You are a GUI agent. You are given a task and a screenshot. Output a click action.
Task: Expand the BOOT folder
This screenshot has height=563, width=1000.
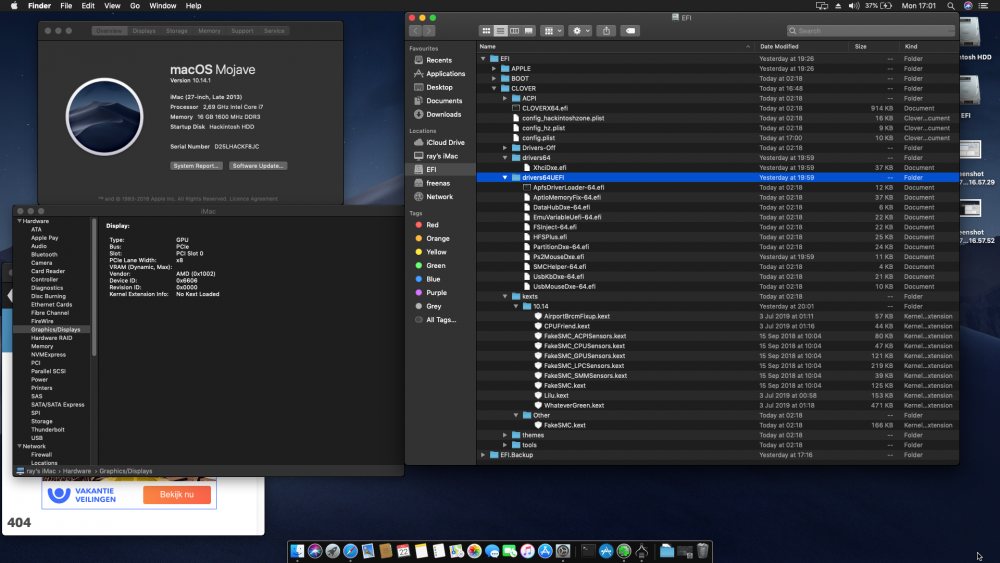(x=494, y=79)
